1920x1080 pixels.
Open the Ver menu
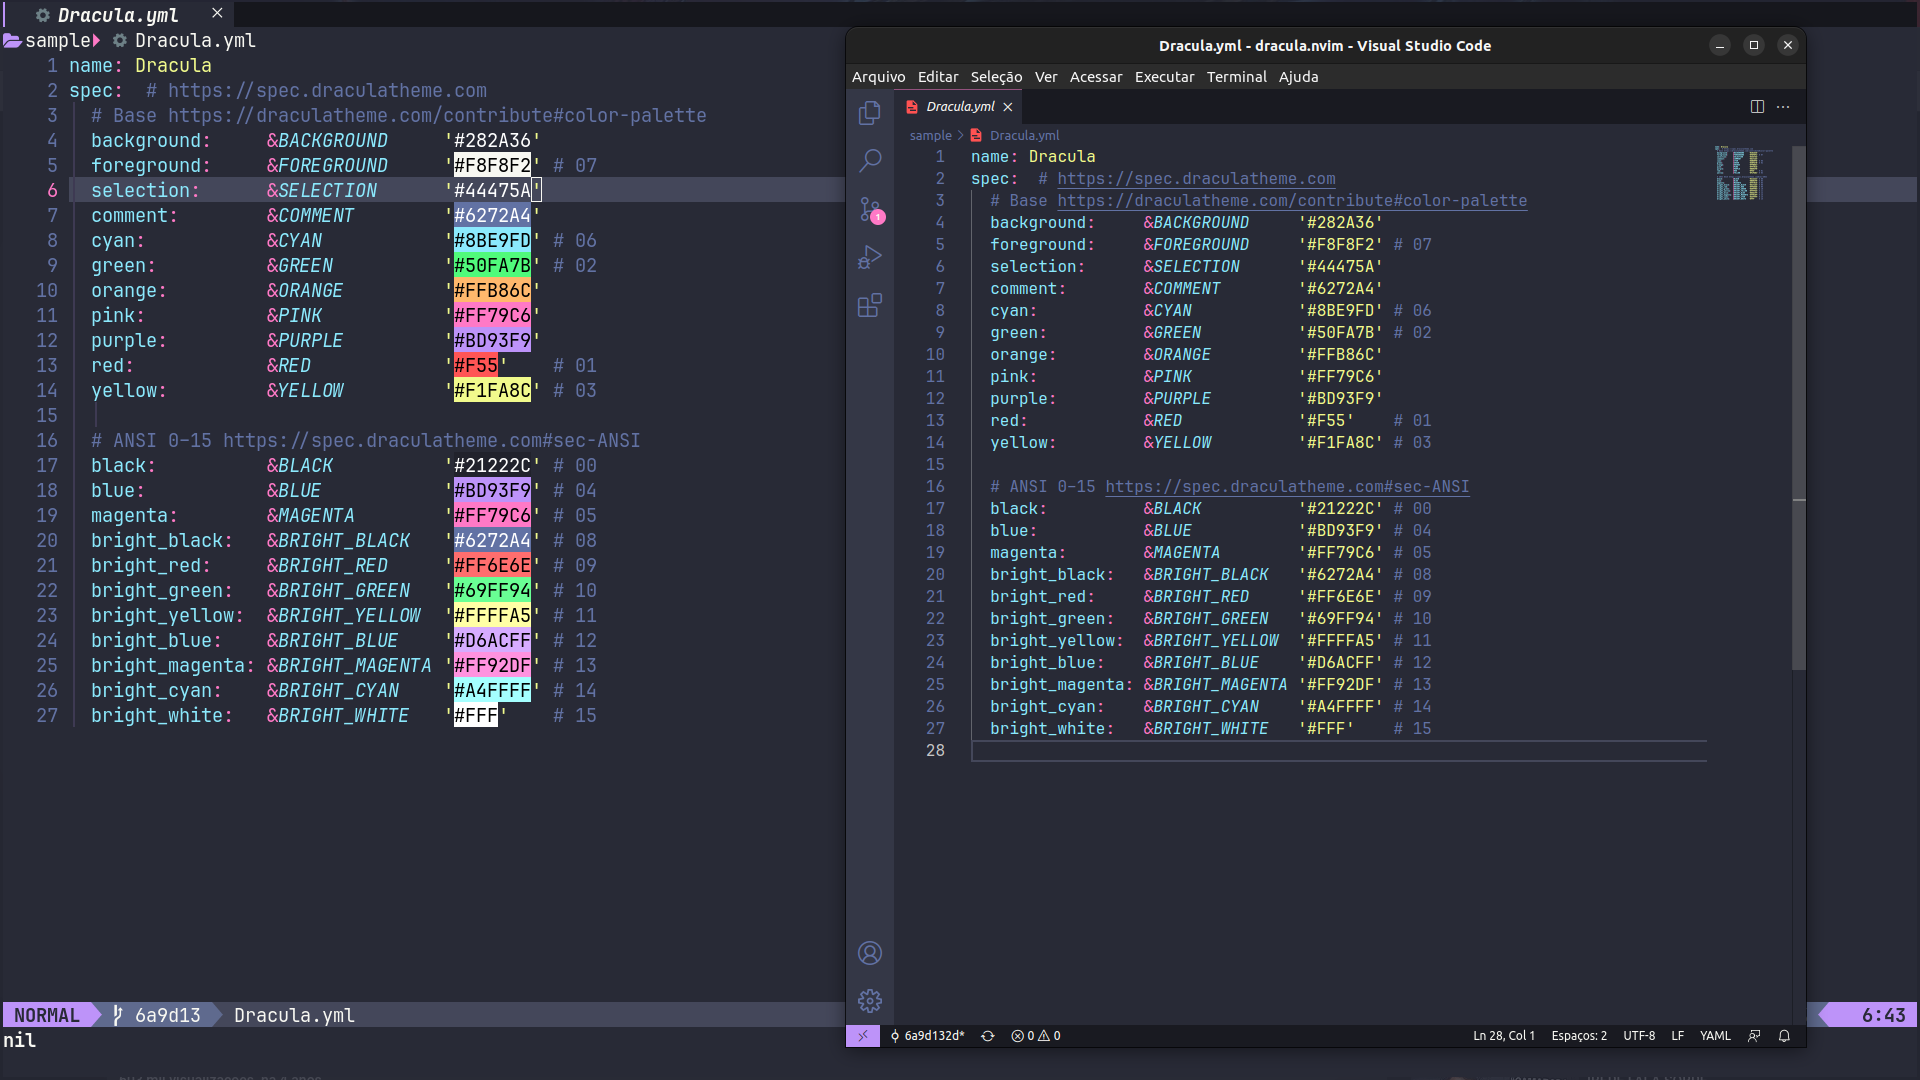point(1046,77)
